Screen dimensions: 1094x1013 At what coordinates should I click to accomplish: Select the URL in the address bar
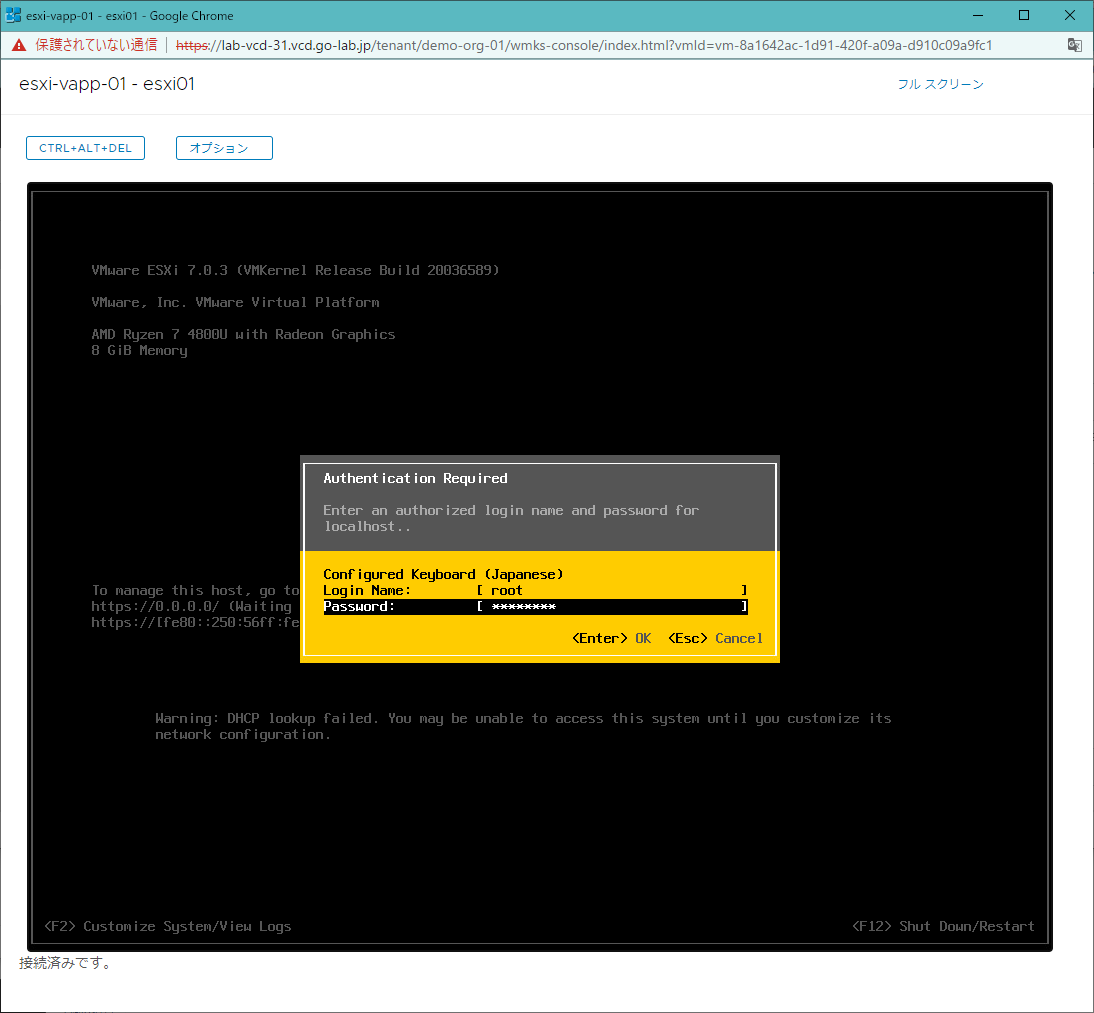point(584,45)
